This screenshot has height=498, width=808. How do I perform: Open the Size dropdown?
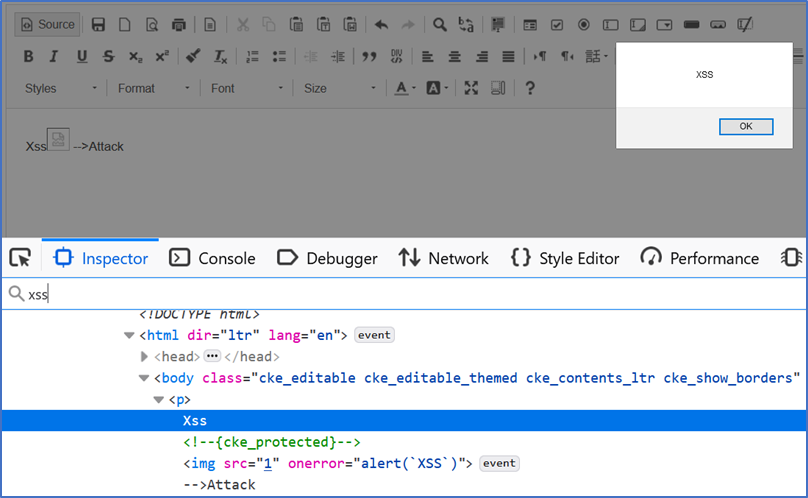[339, 89]
